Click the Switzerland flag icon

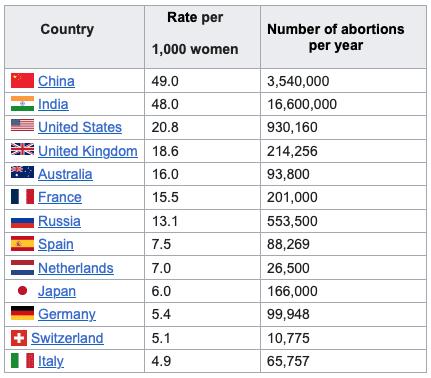click(x=19, y=338)
